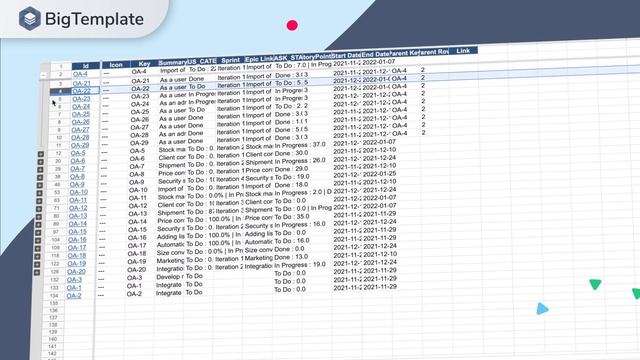
Task: Select row header number 1
Action: (60, 67)
